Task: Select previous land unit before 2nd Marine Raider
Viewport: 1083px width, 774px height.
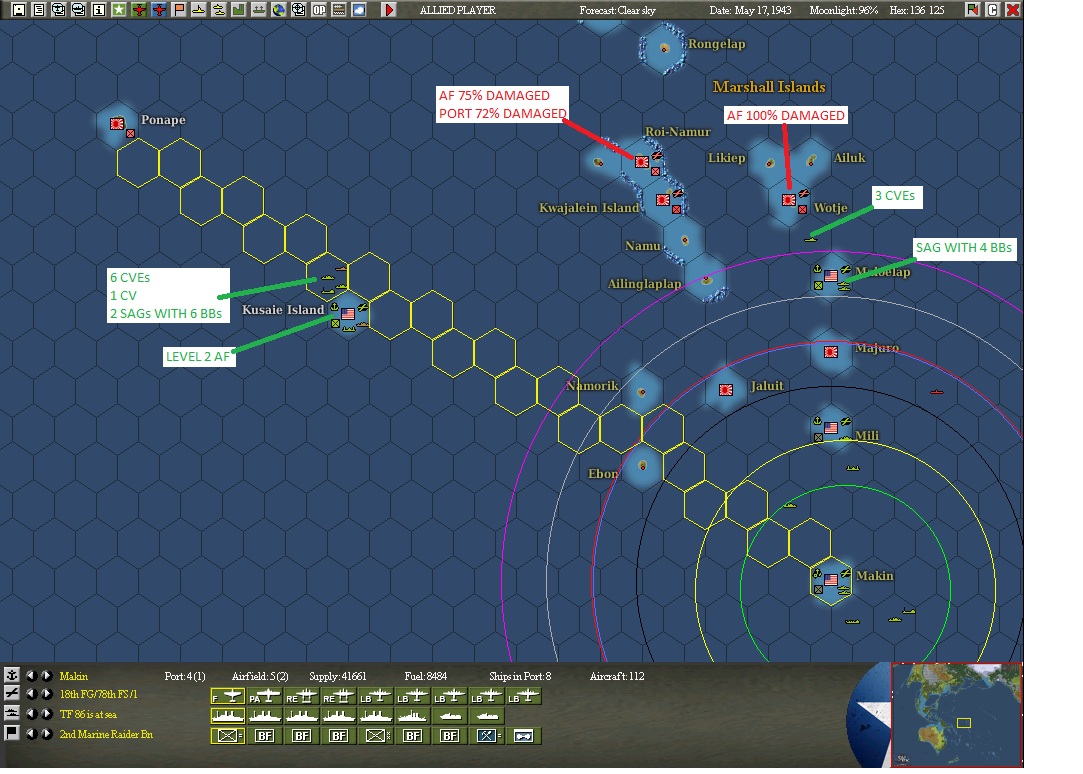Action: click(x=32, y=733)
